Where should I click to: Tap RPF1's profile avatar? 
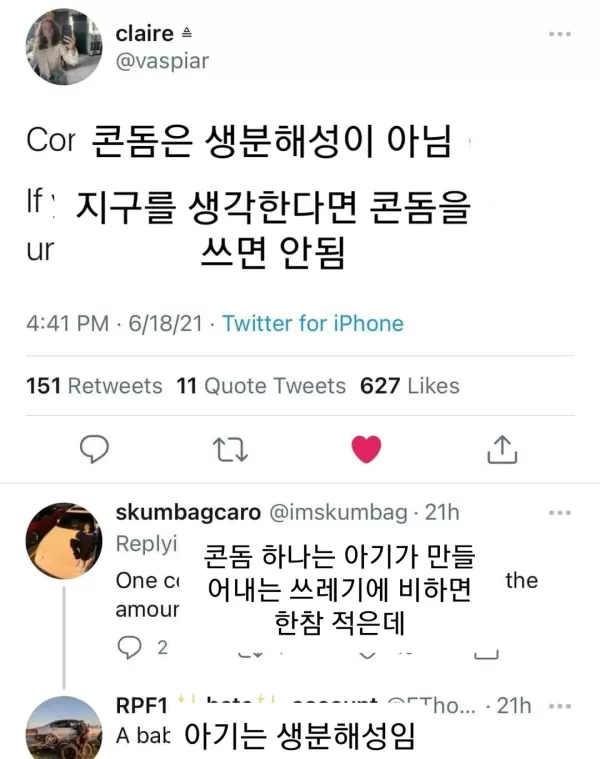[63, 728]
